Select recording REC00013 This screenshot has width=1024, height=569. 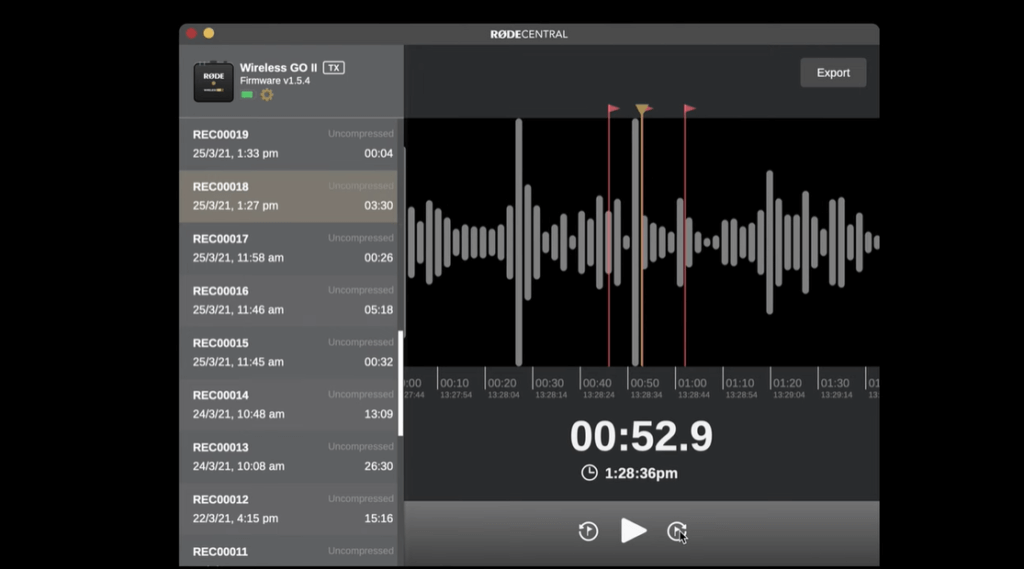pyautogui.click(x=289, y=457)
